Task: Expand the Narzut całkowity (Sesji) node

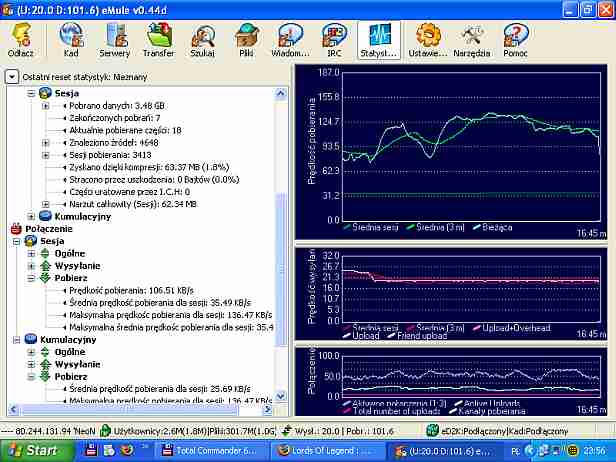Action: click(x=46, y=204)
